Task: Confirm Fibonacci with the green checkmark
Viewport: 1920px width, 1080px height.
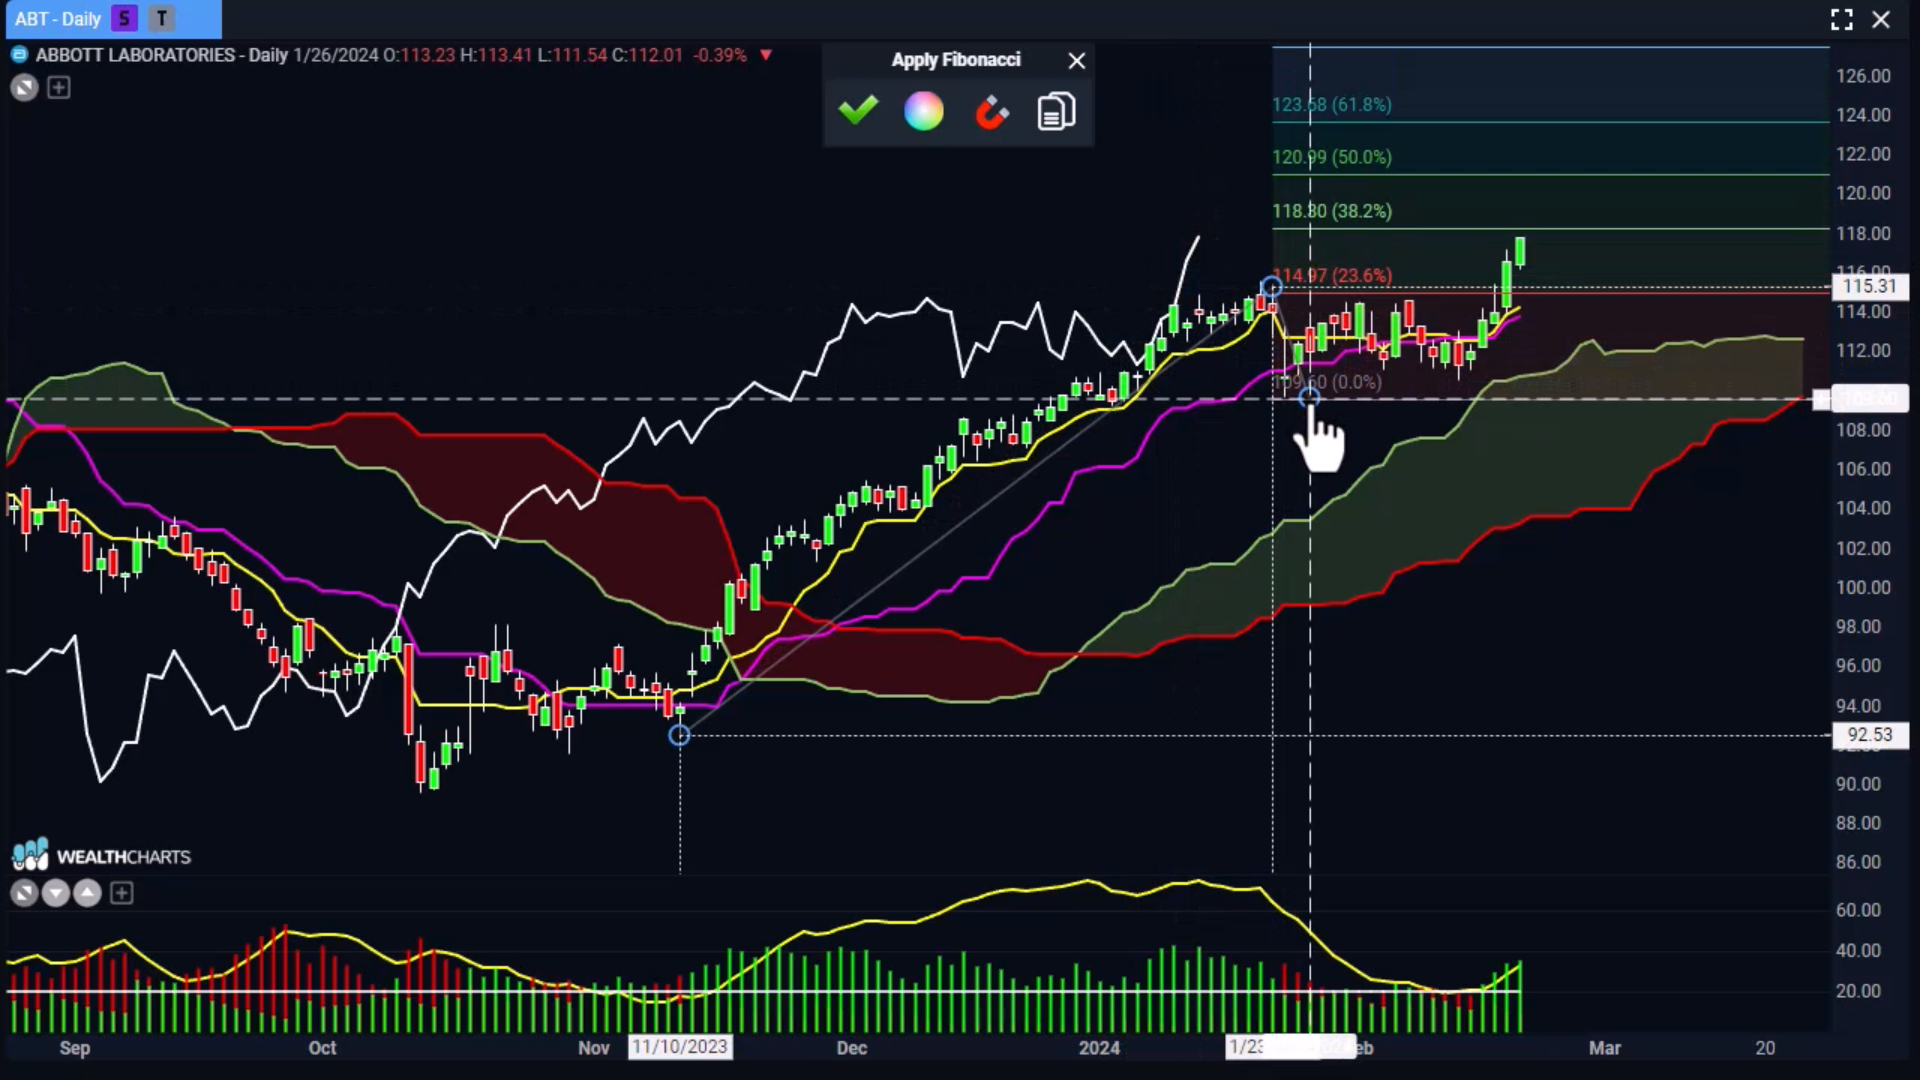Action: pyautogui.click(x=858, y=110)
